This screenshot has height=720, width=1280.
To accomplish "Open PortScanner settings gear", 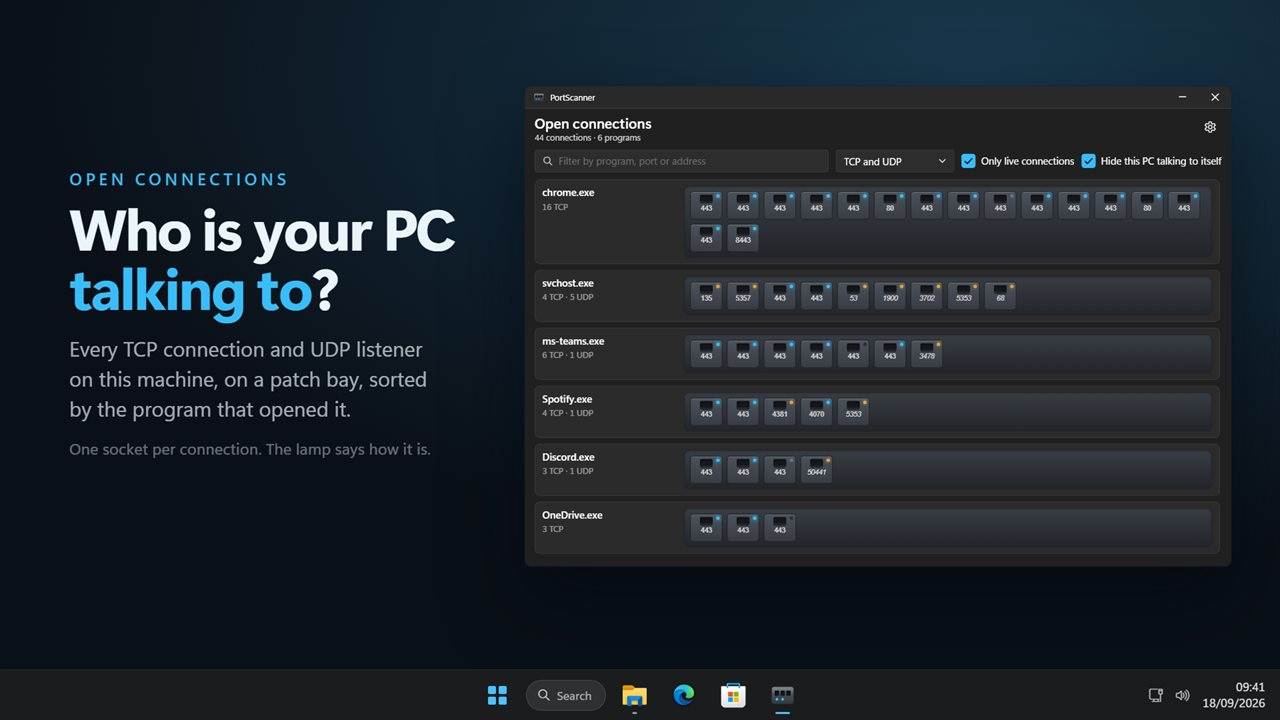I will click(1210, 127).
